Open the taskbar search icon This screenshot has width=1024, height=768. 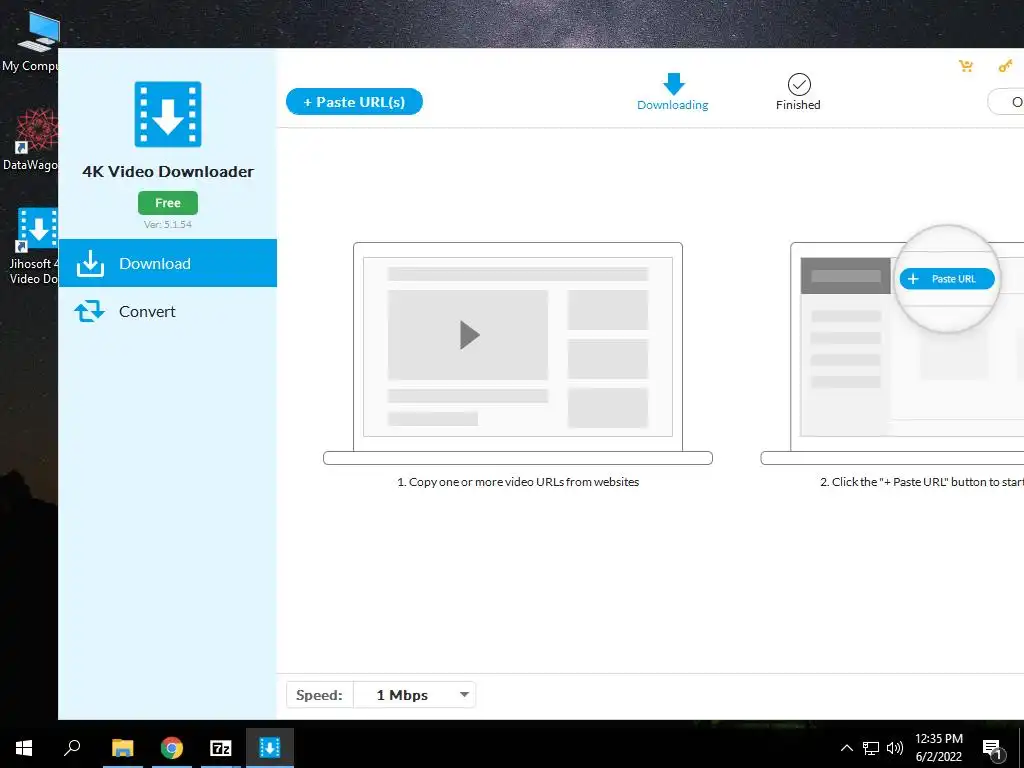(x=72, y=748)
